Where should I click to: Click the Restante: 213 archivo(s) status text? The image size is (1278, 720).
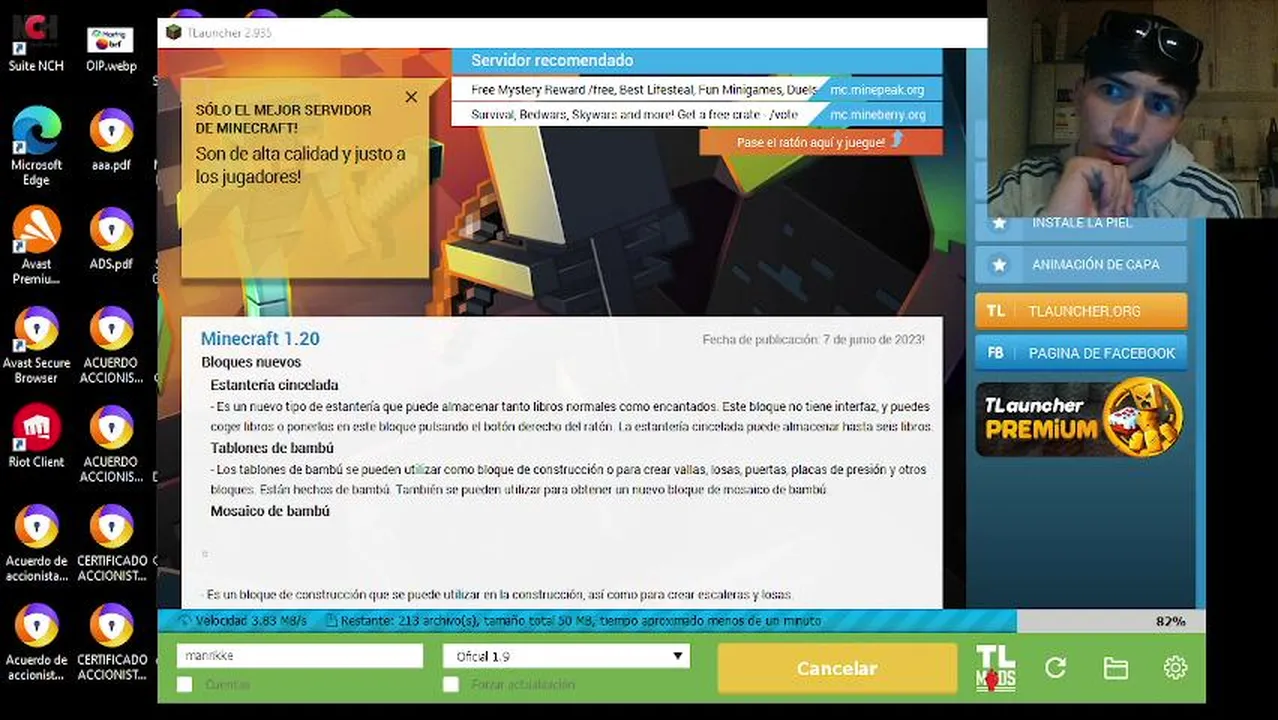580,621
